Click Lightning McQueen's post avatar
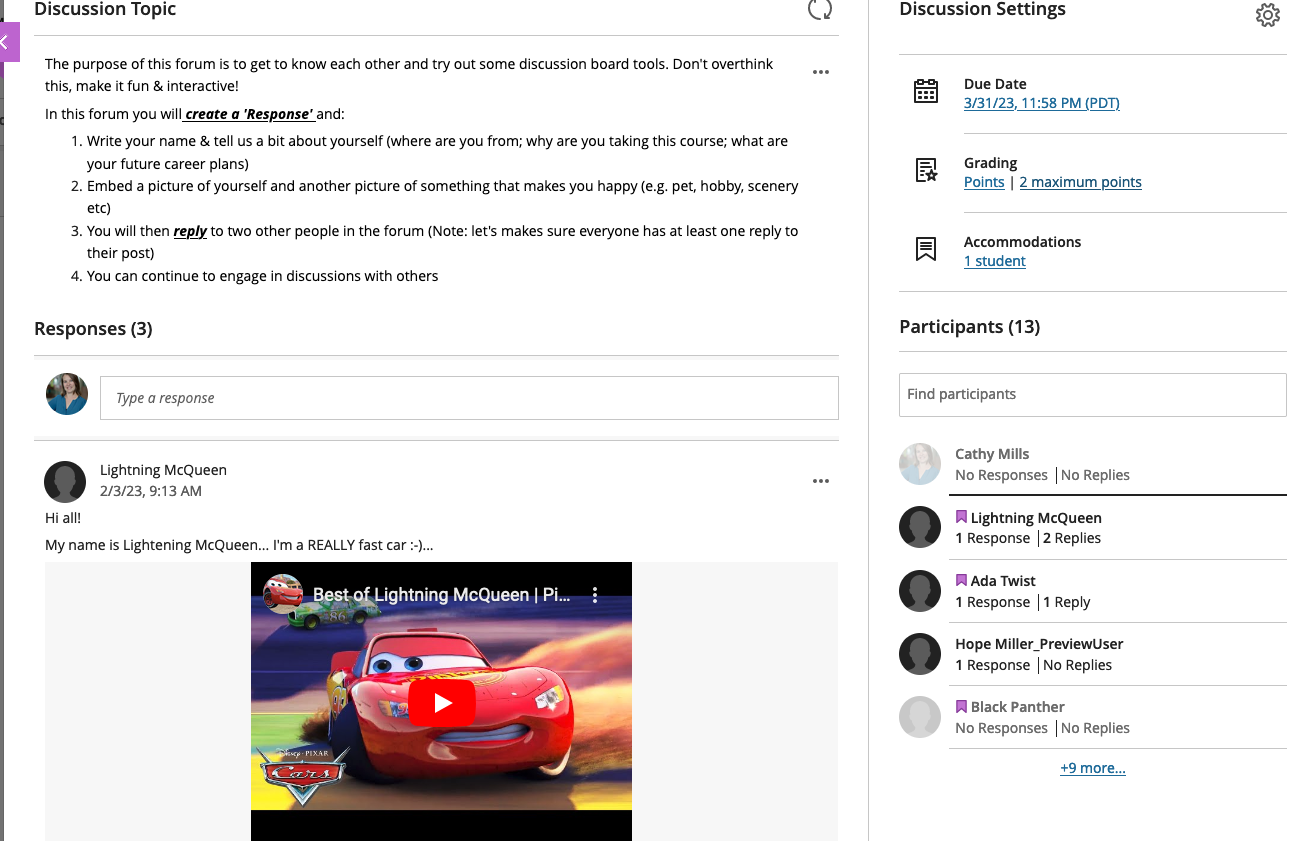 pyautogui.click(x=65, y=482)
